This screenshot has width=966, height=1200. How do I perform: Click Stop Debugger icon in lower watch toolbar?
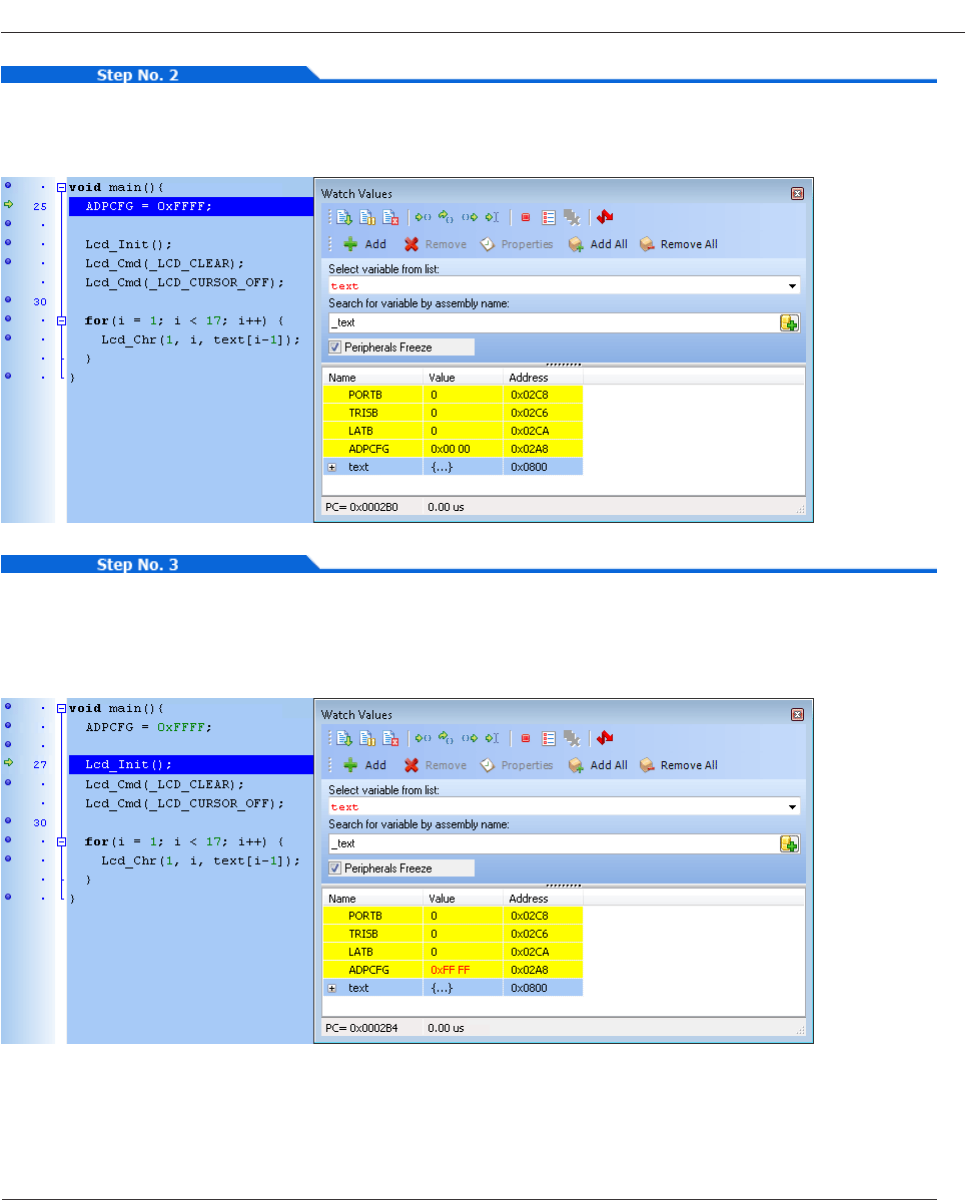[x=391, y=738]
